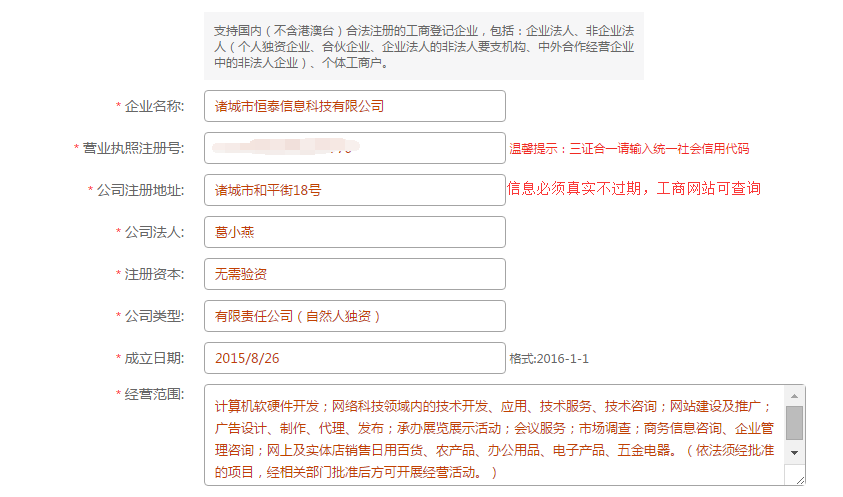Click the 成立日期 date field showing 2015/8/26
This screenshot has height=497, width=843.
click(354, 358)
